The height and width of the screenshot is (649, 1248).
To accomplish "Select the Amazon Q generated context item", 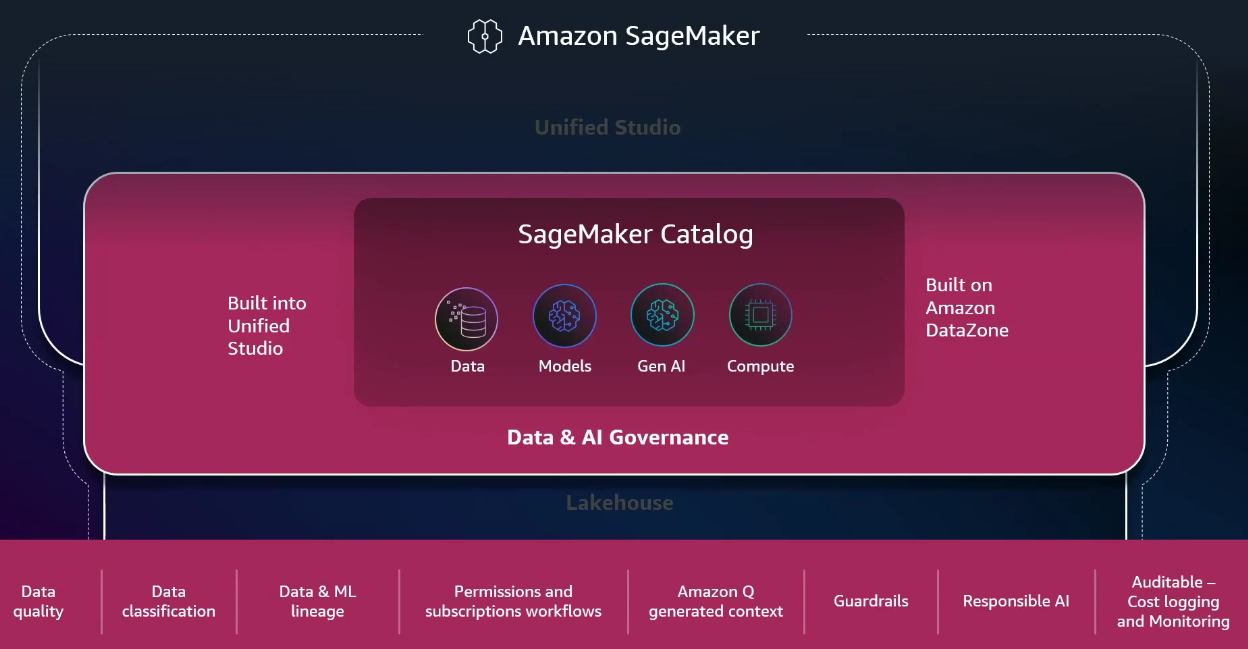I will pos(715,601).
